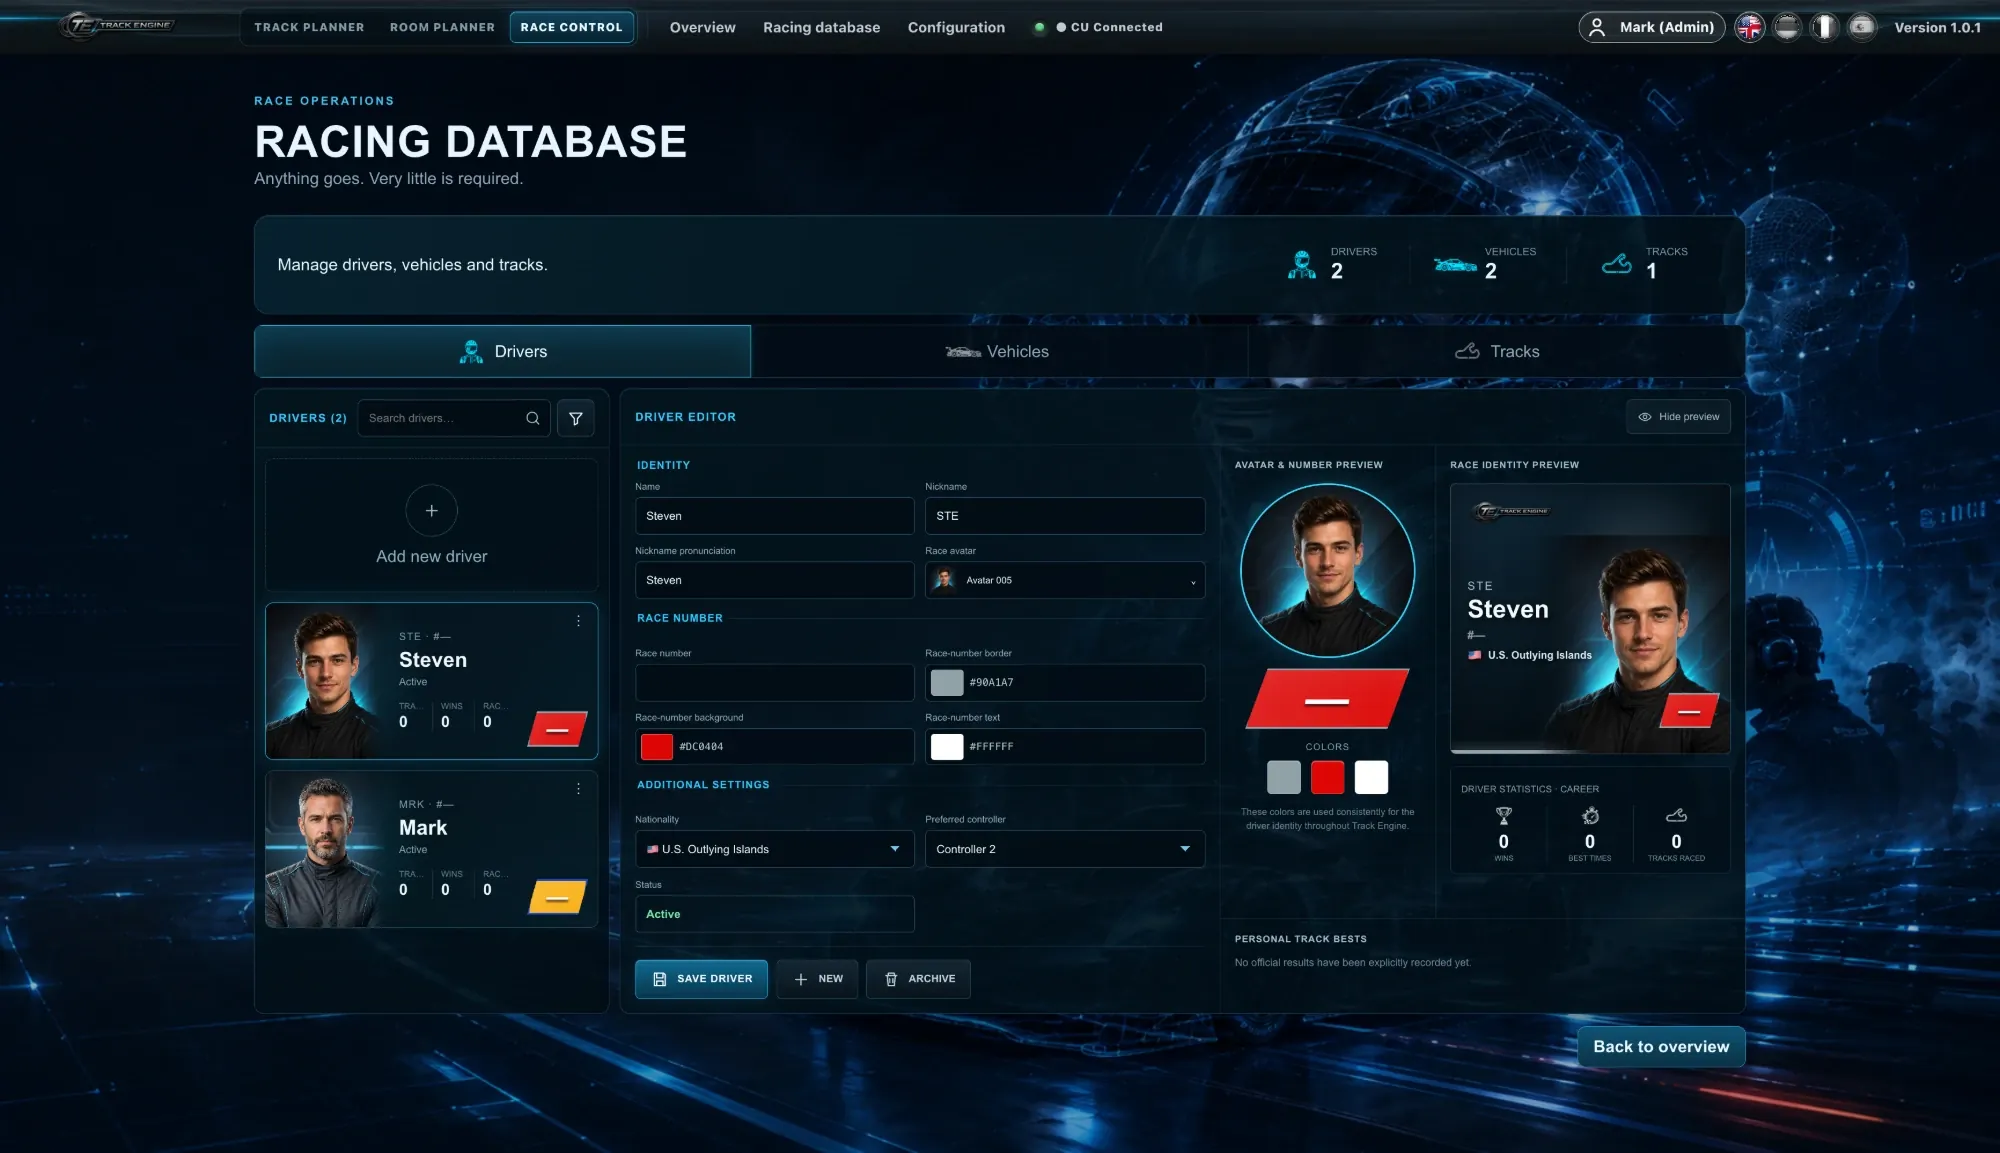Select the German language flag
Image resolution: width=2000 pixels, height=1153 pixels.
(x=1787, y=27)
